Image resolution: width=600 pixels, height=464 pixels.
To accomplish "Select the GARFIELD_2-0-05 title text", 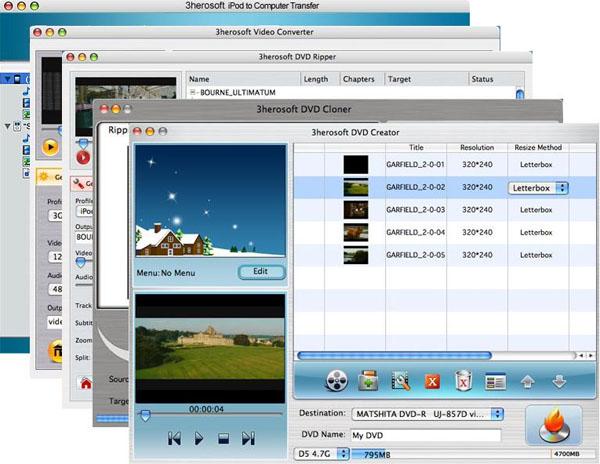I will click(415, 255).
